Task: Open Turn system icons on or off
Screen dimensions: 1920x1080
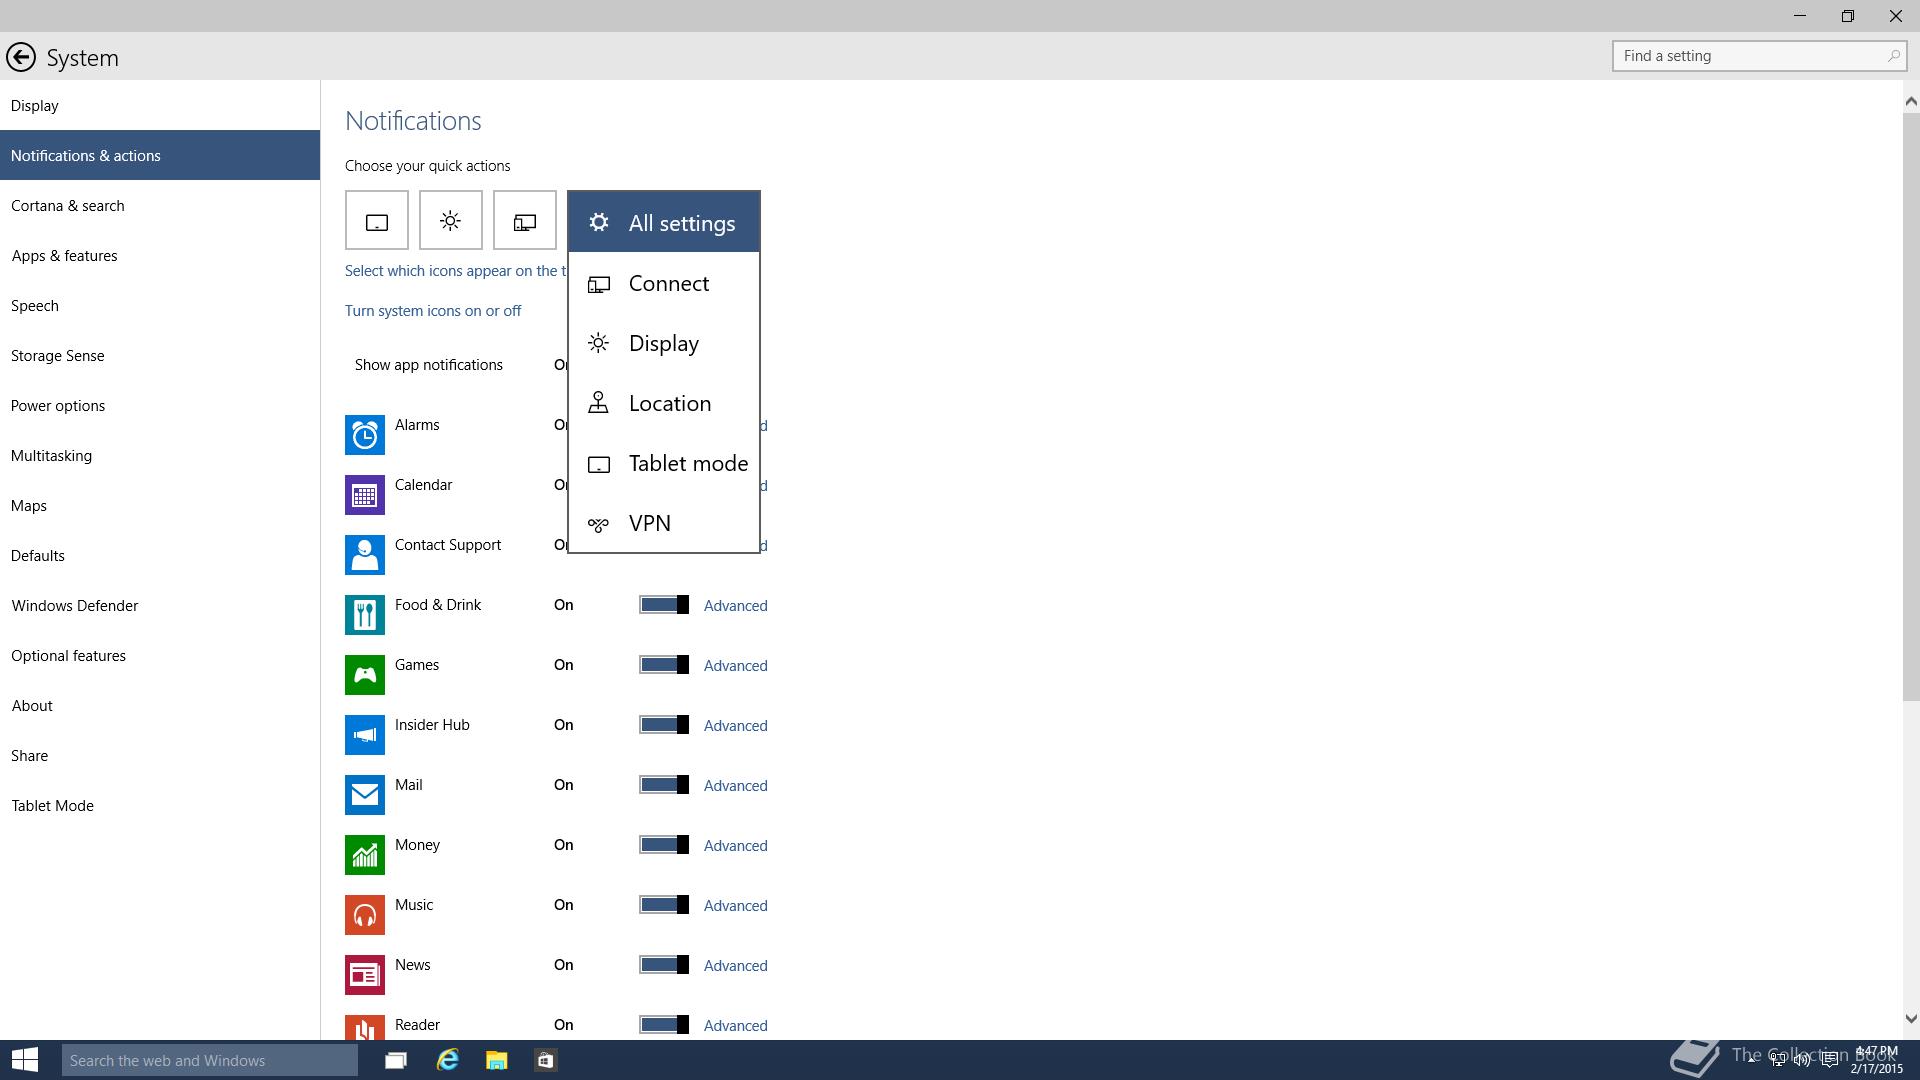Action: tap(433, 311)
